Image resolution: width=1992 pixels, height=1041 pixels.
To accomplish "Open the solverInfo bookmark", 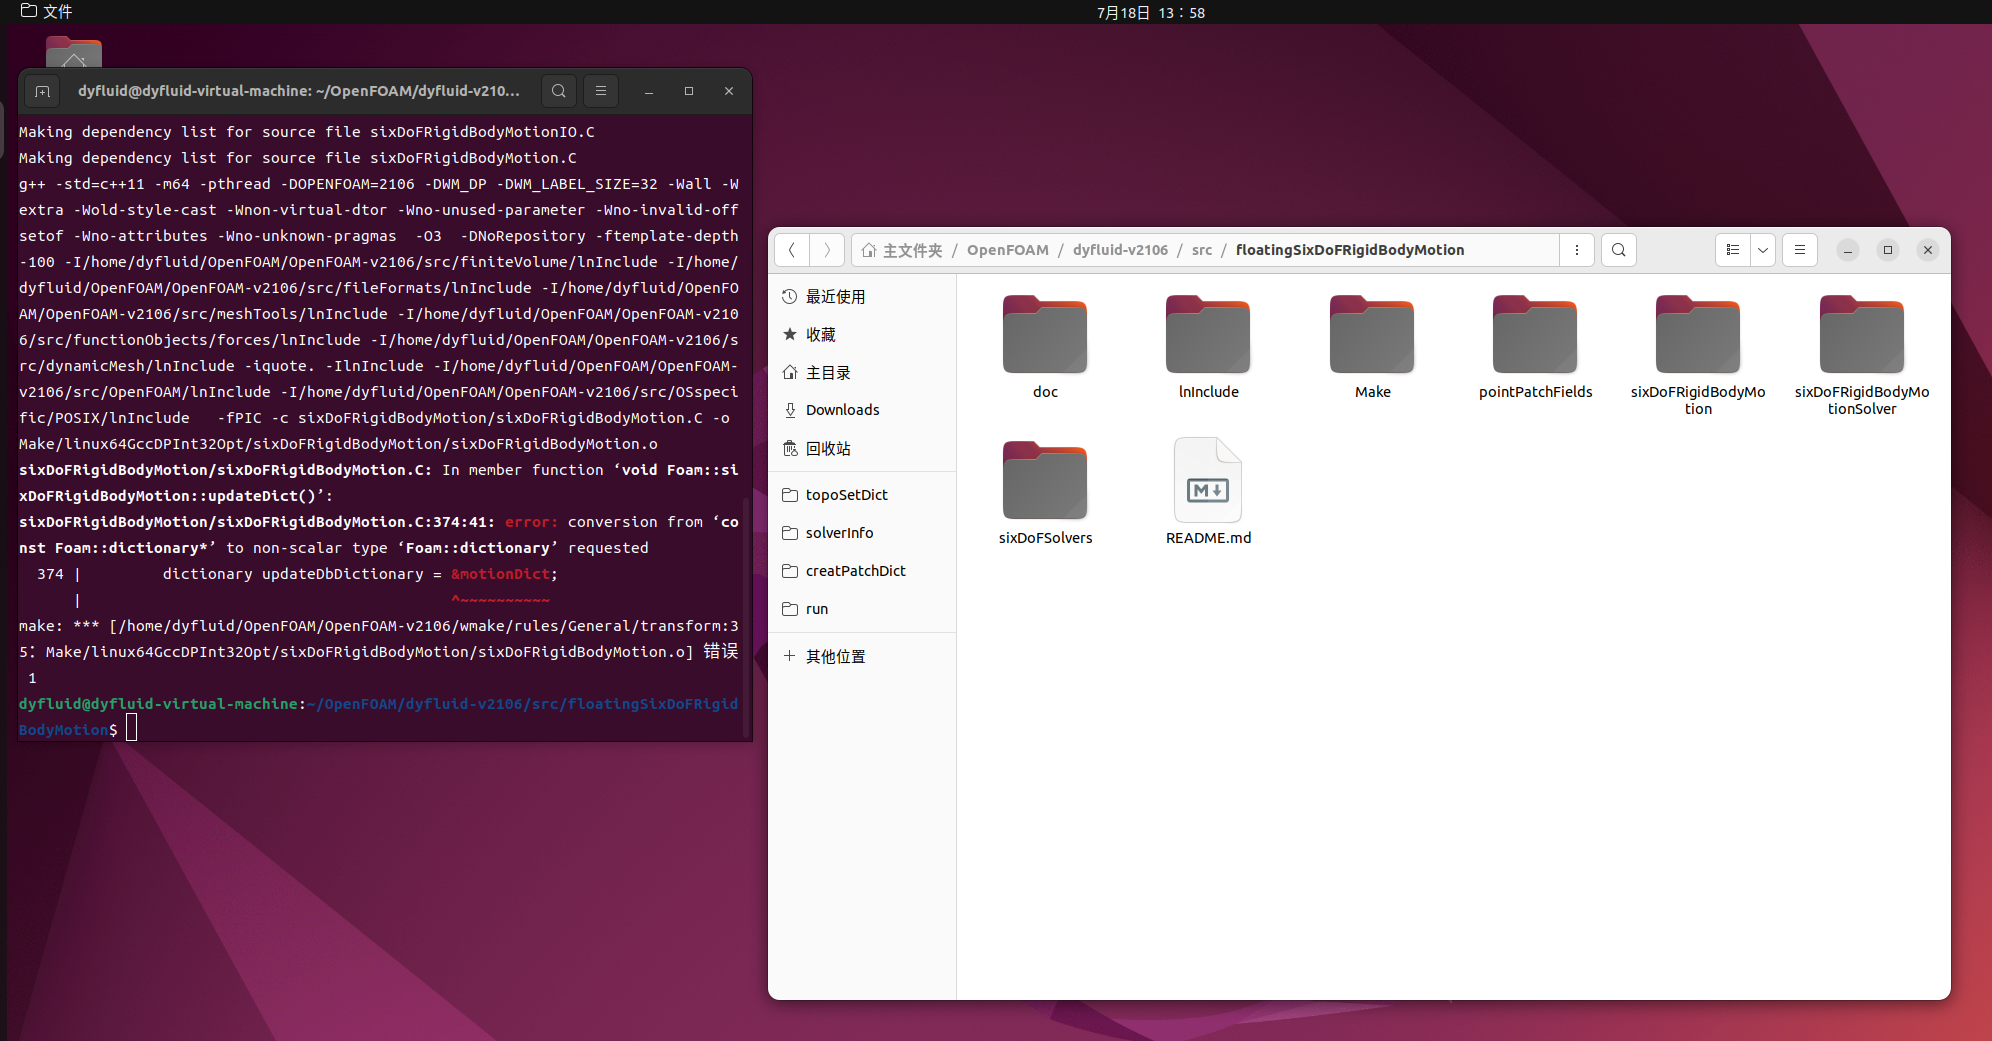I will (x=864, y=533).
